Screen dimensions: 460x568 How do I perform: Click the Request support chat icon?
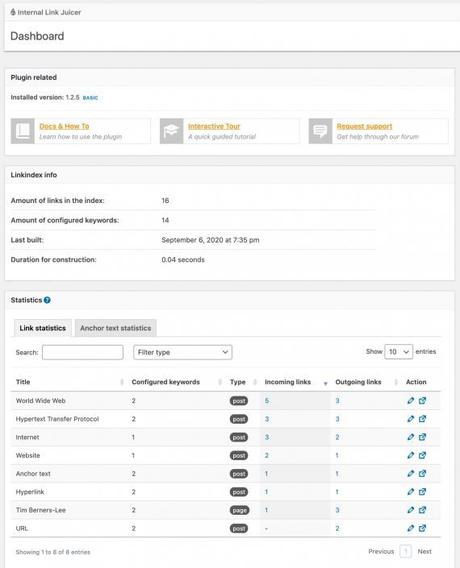point(320,131)
